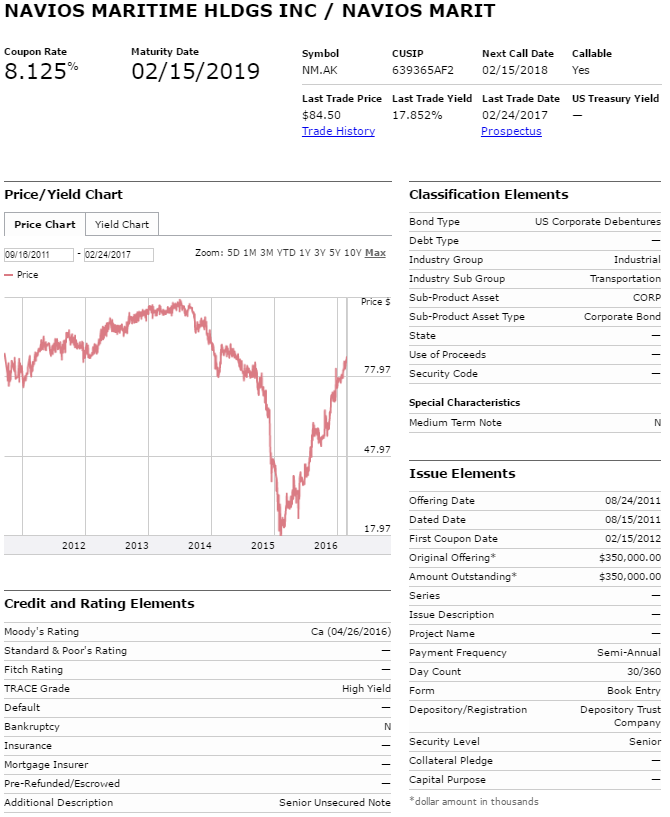Set chart zoom to YTD

click(x=286, y=253)
